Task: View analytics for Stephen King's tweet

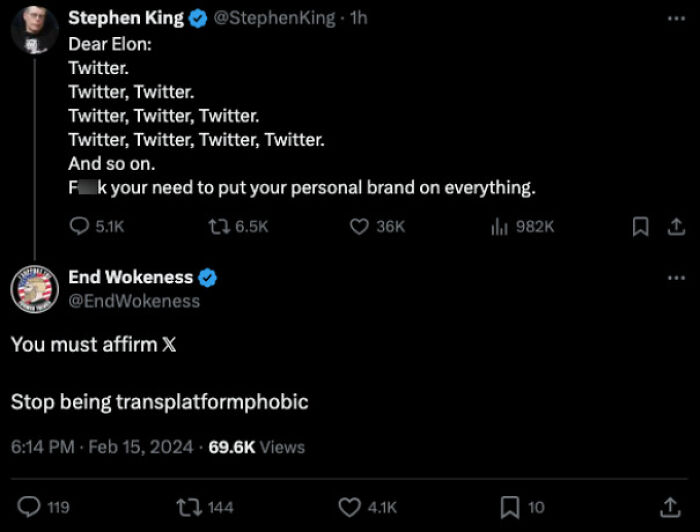Action: (x=500, y=227)
